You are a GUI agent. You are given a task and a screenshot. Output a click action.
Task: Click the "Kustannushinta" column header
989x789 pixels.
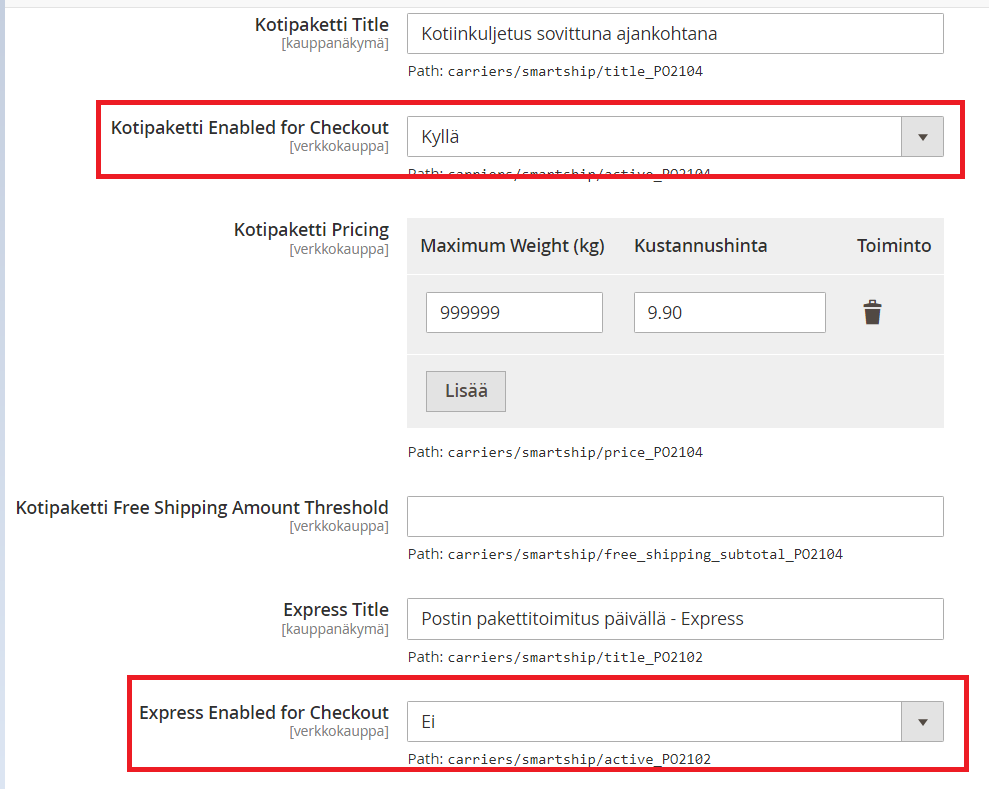click(x=700, y=246)
